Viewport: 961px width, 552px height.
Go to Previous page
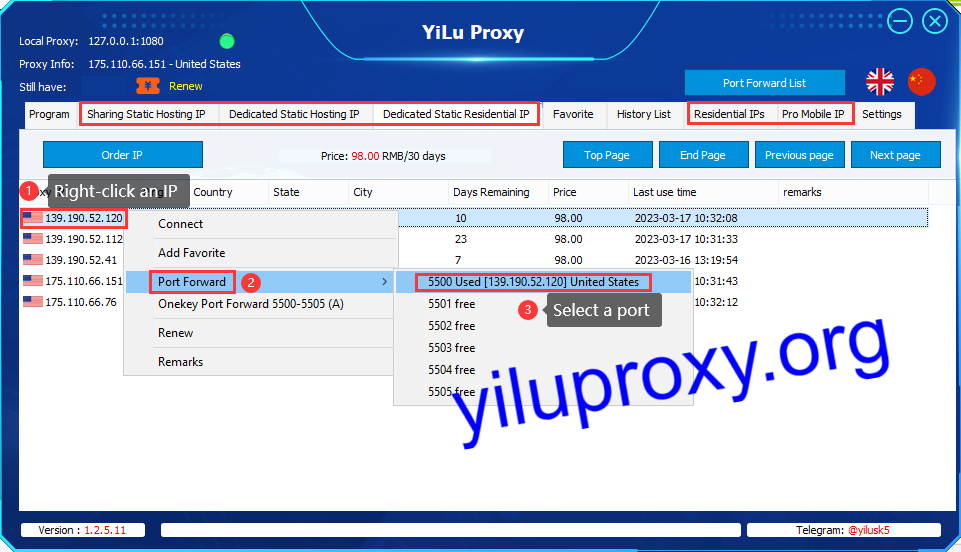coord(799,155)
